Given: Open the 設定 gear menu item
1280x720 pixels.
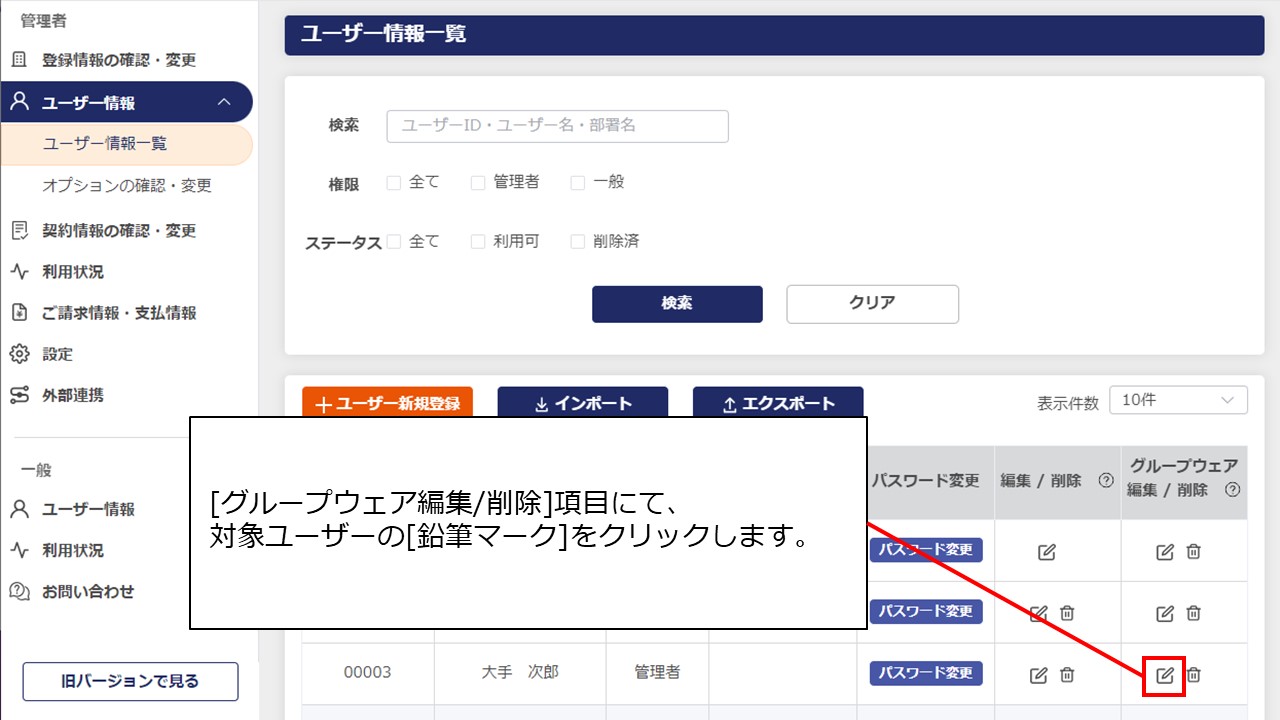Looking at the screenshot, I should click(x=57, y=354).
